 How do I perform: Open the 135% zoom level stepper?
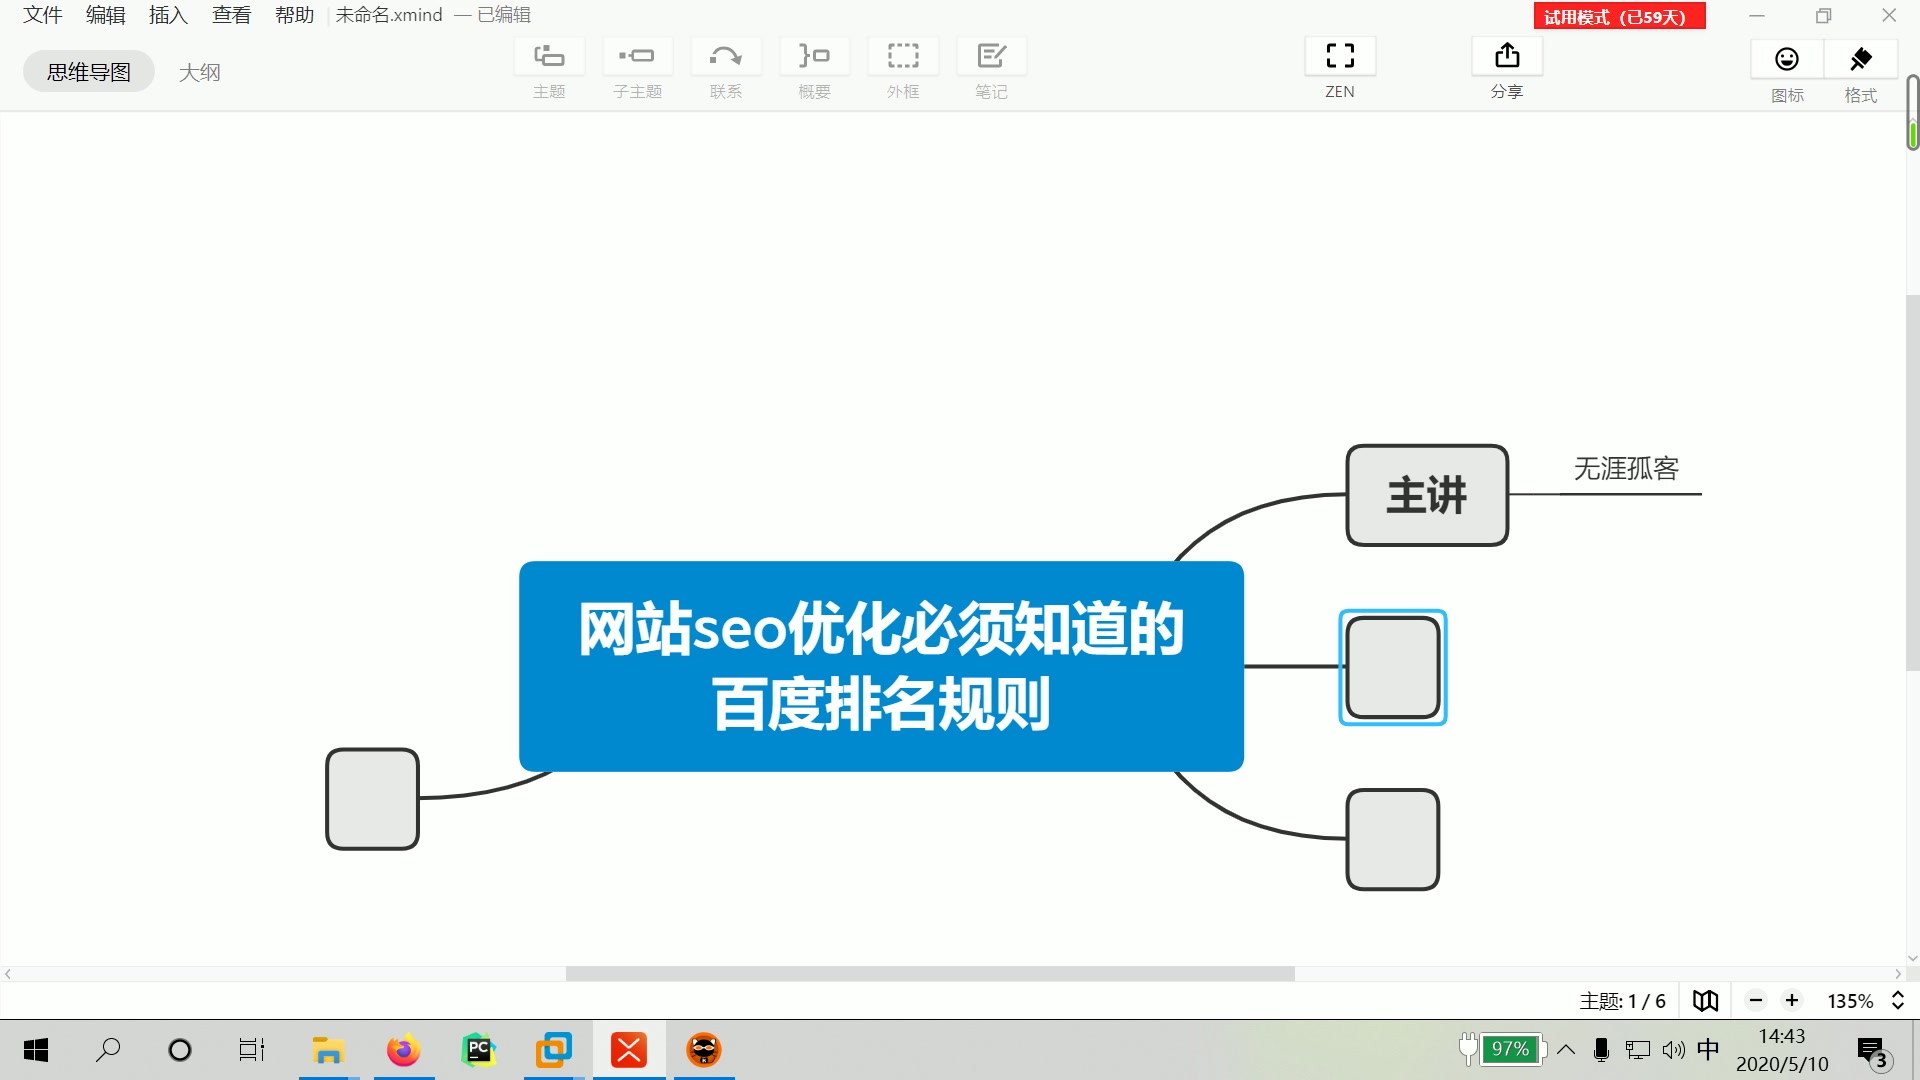point(1898,1001)
